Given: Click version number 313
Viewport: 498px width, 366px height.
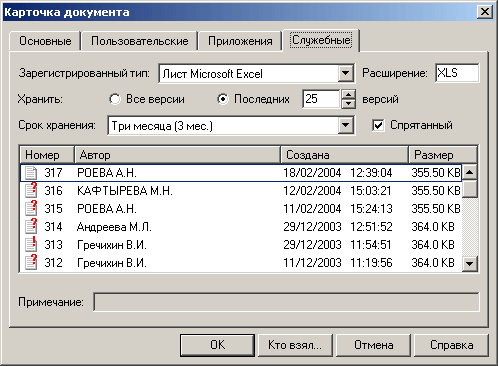Looking at the screenshot, I should 53,245.
